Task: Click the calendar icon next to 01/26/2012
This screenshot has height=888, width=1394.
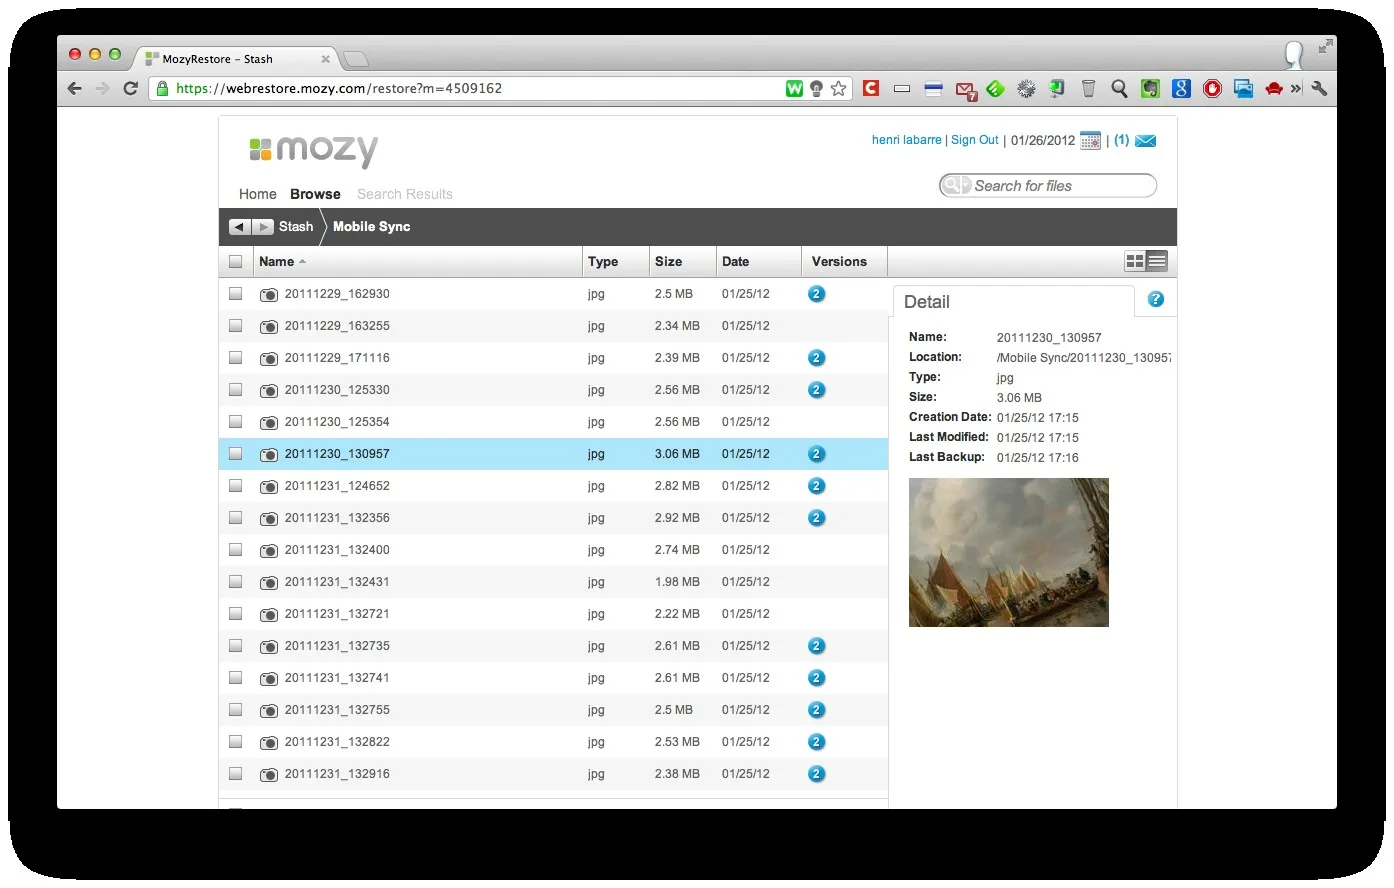Action: [x=1090, y=141]
